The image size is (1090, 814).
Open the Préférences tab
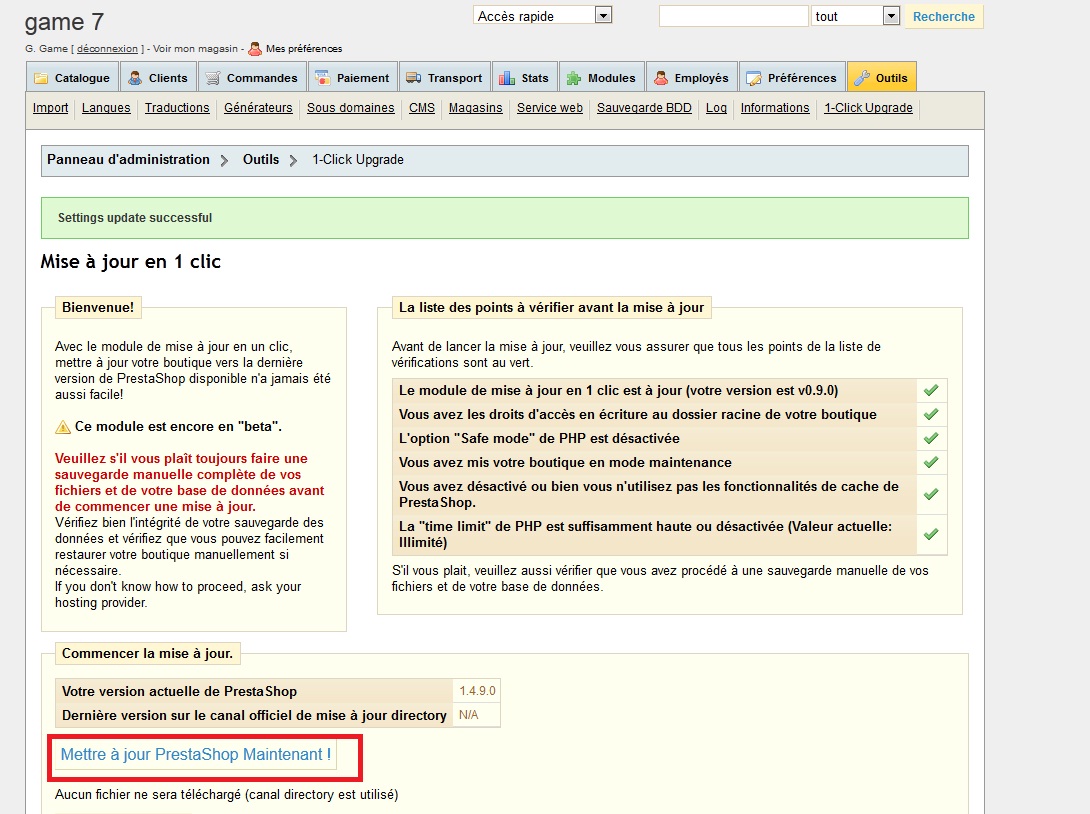point(792,77)
